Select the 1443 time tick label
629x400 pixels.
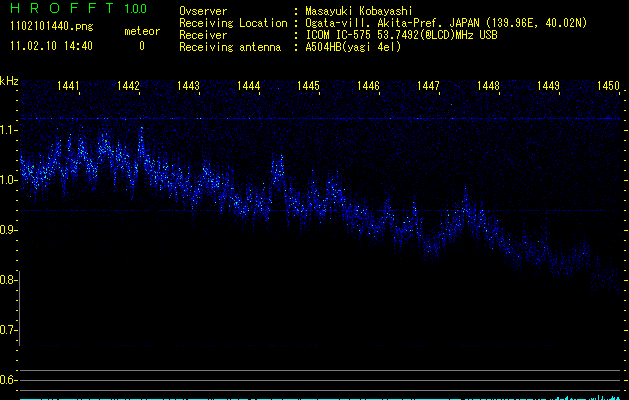pyautogui.click(x=189, y=87)
